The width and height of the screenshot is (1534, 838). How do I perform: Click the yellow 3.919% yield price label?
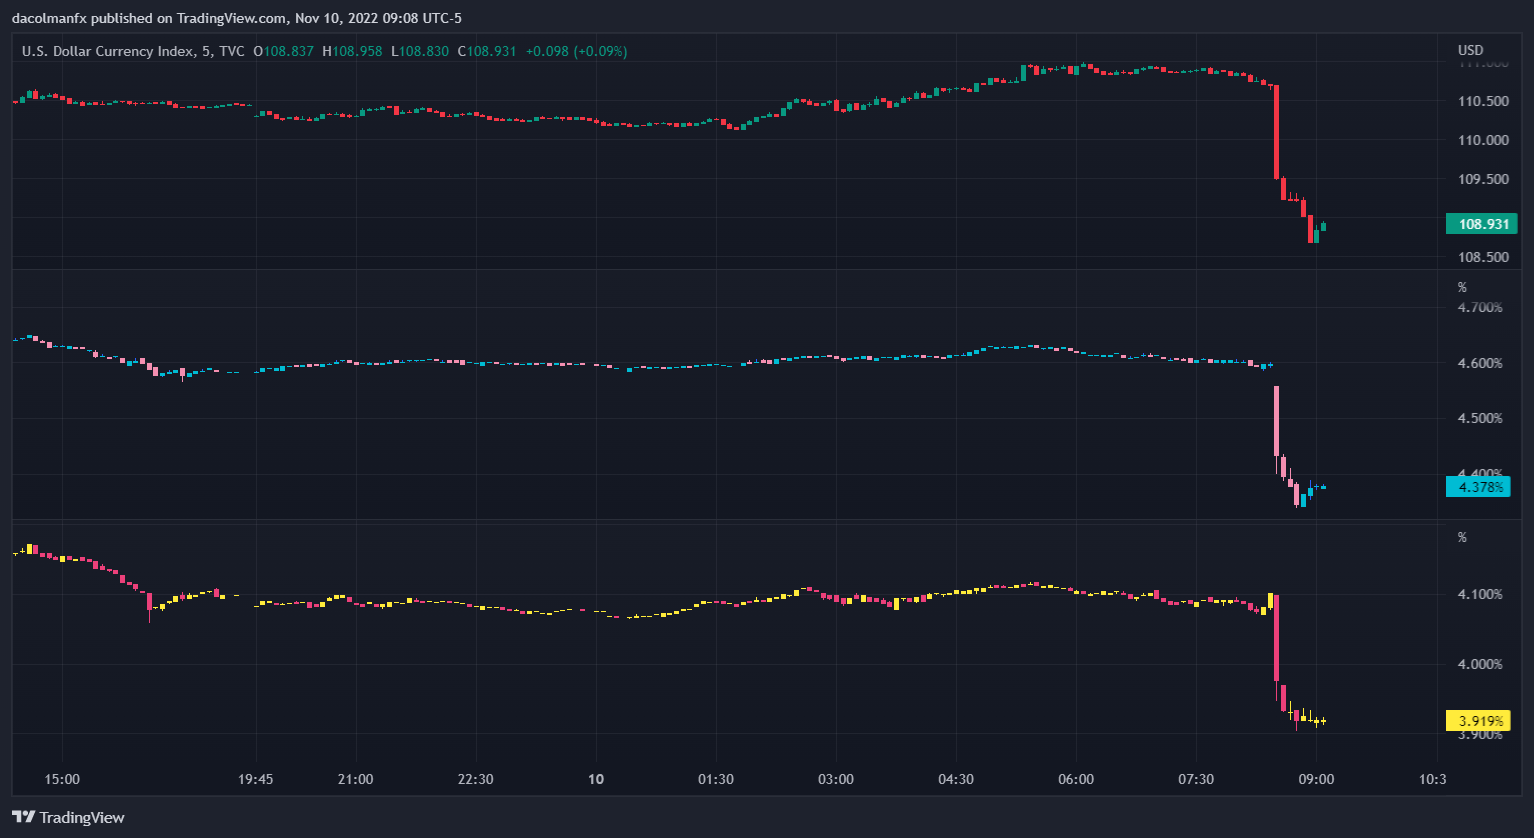[1480, 720]
